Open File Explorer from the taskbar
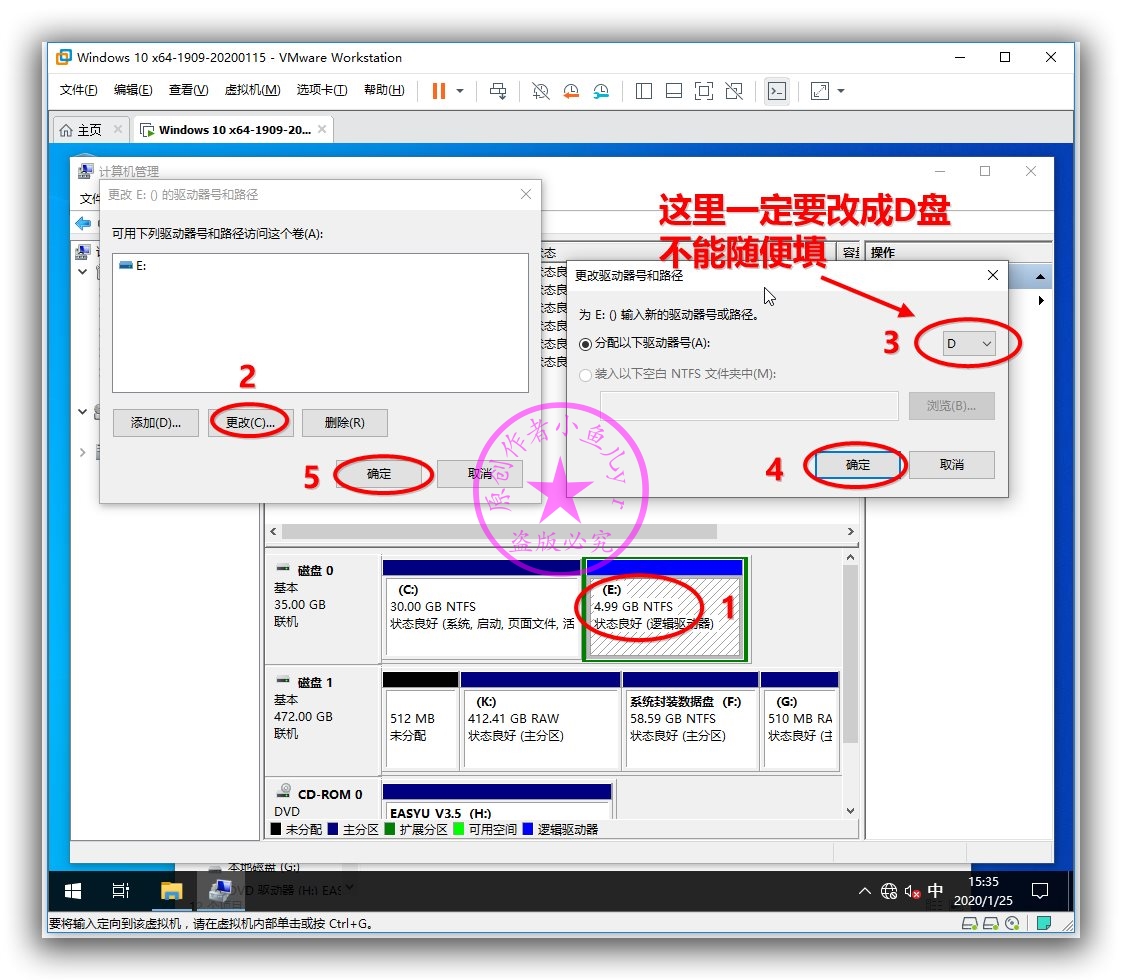Viewport: 1122px width, 980px height. [x=171, y=891]
